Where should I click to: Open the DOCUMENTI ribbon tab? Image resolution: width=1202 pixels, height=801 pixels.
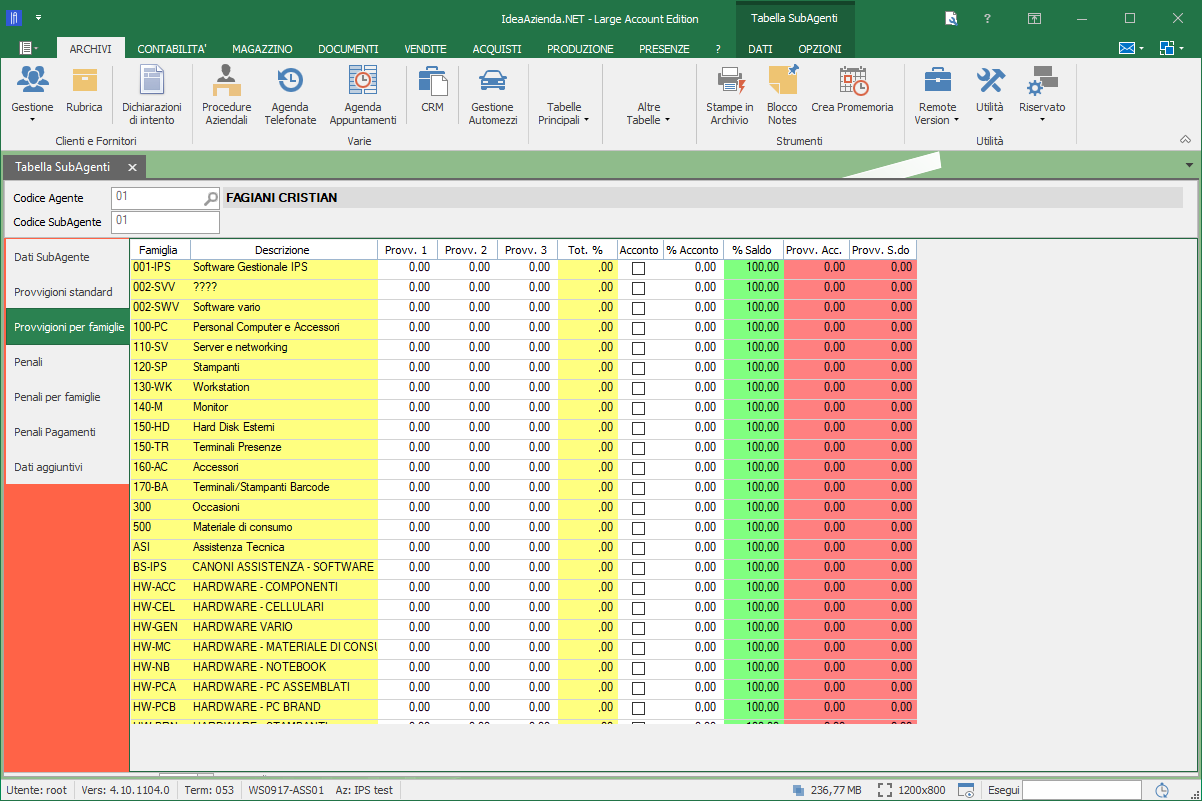point(348,49)
